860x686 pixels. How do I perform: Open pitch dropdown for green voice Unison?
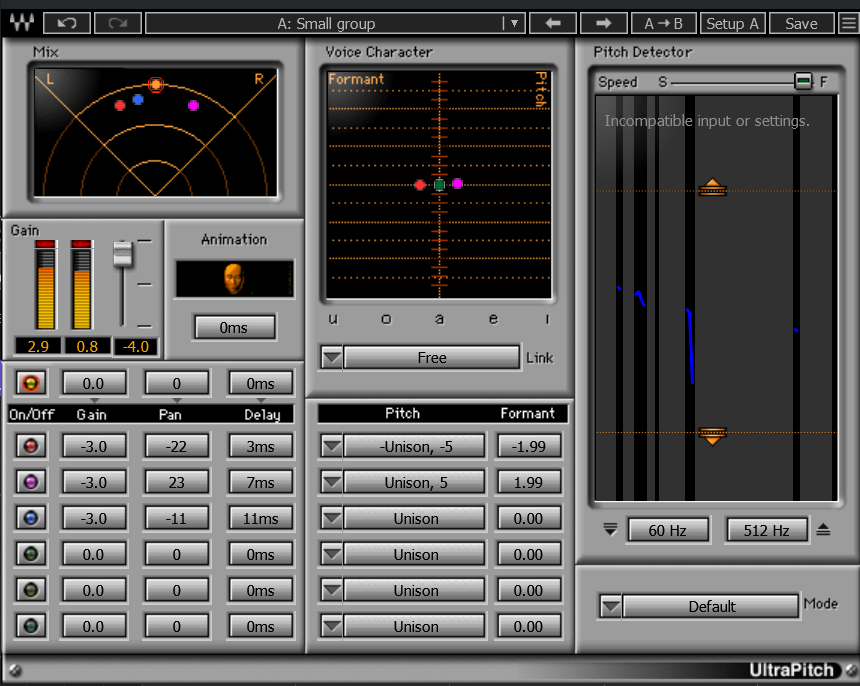point(332,554)
